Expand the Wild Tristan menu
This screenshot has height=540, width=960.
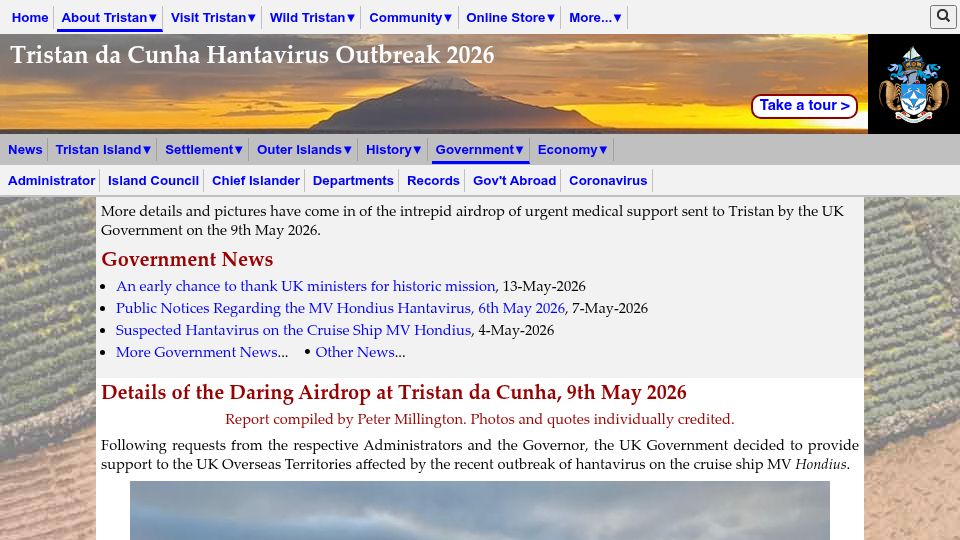pos(312,18)
